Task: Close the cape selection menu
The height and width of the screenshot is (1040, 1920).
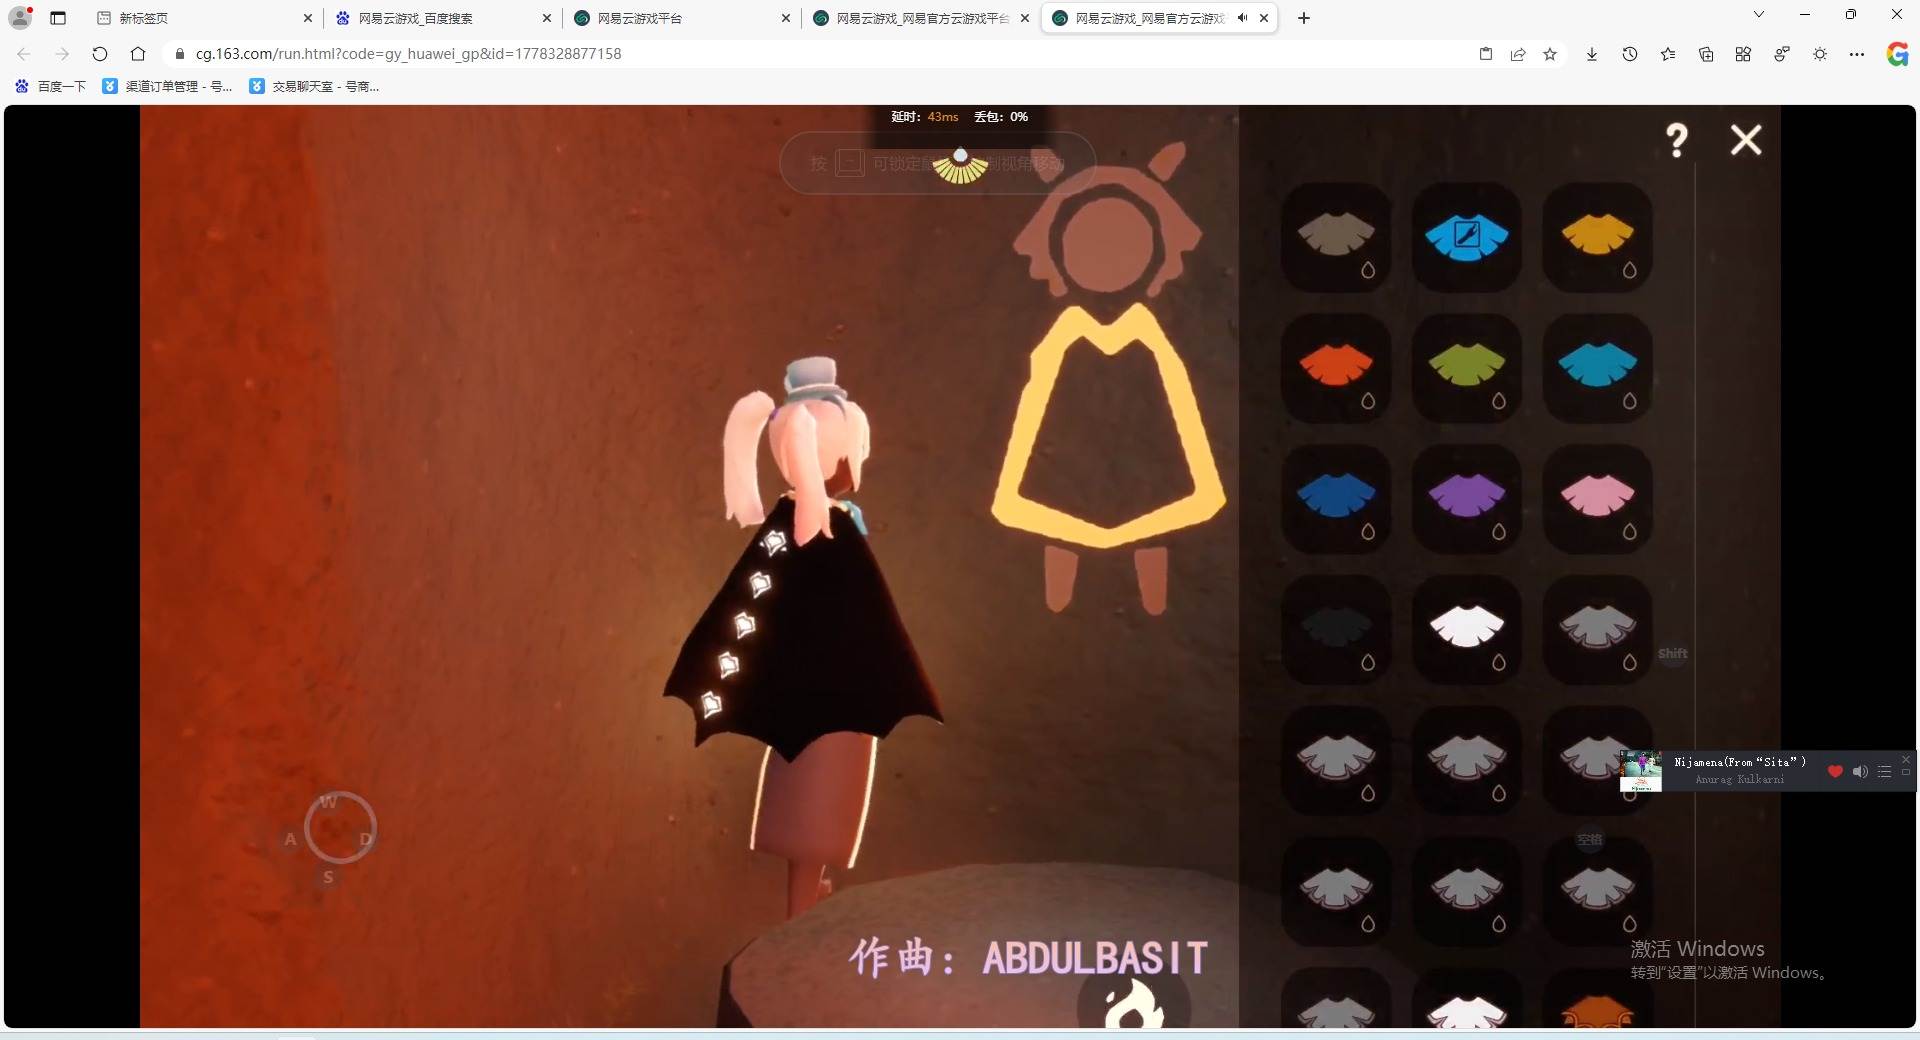Action: pyautogui.click(x=1746, y=140)
